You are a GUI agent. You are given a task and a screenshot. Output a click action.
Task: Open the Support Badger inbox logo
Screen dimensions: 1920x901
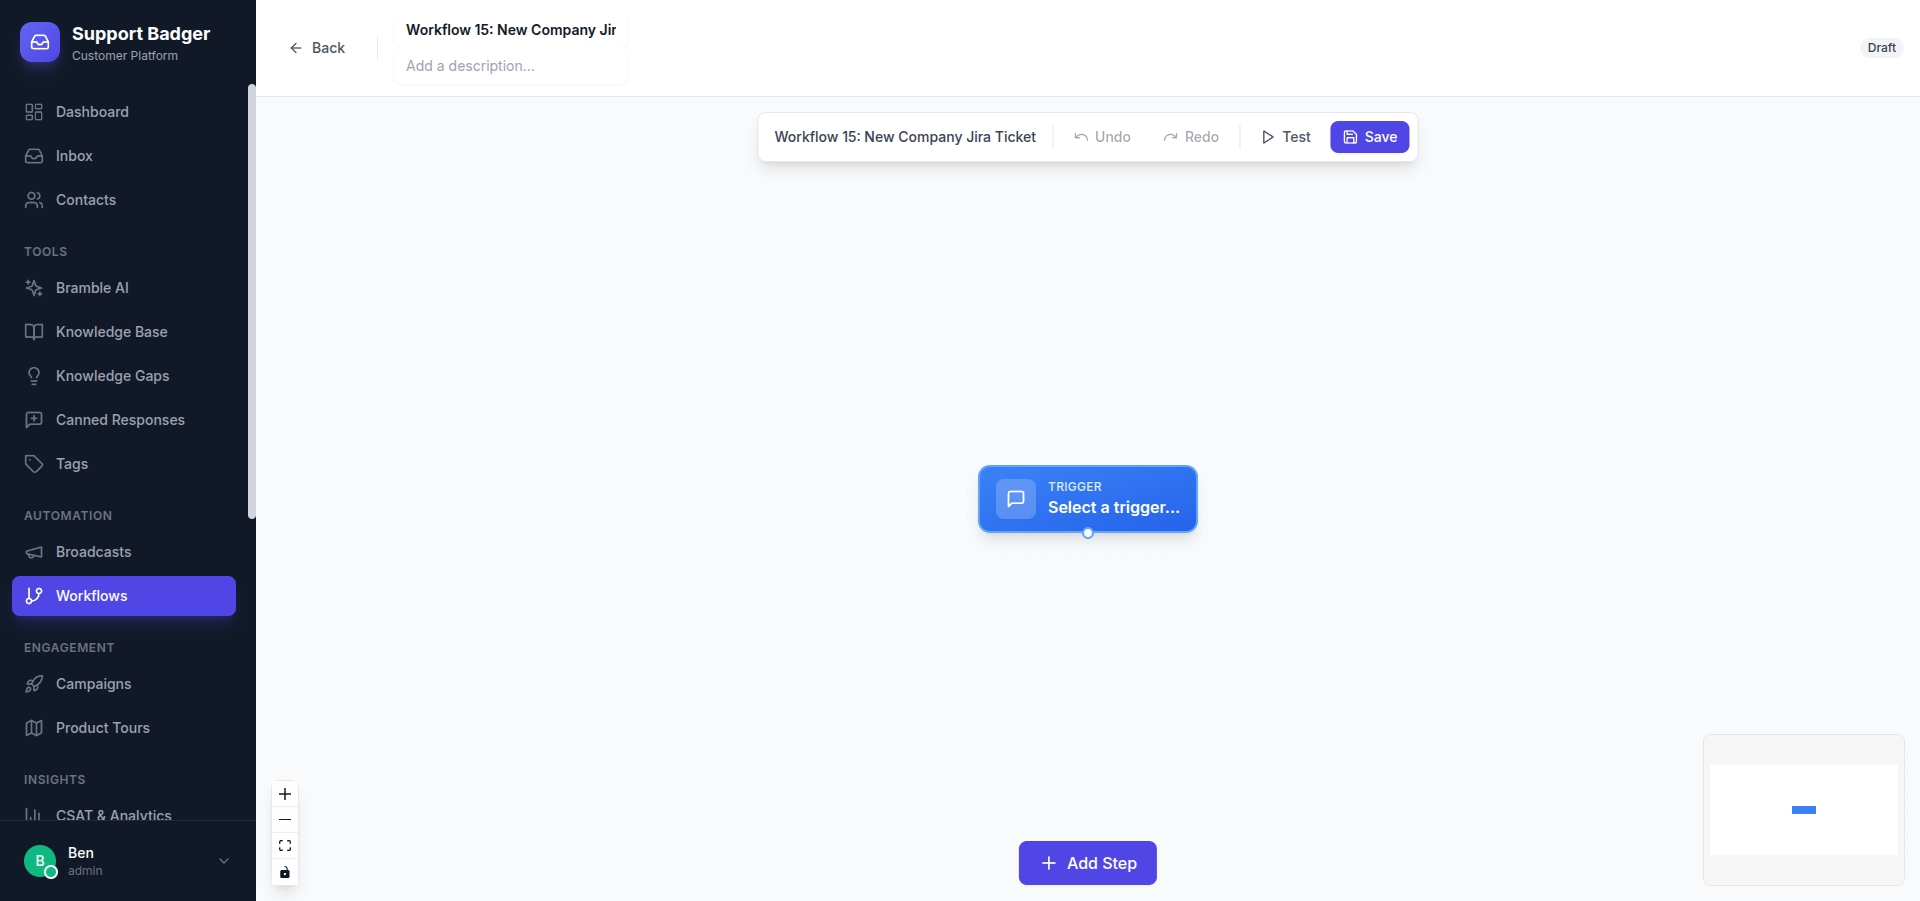pyautogui.click(x=39, y=42)
